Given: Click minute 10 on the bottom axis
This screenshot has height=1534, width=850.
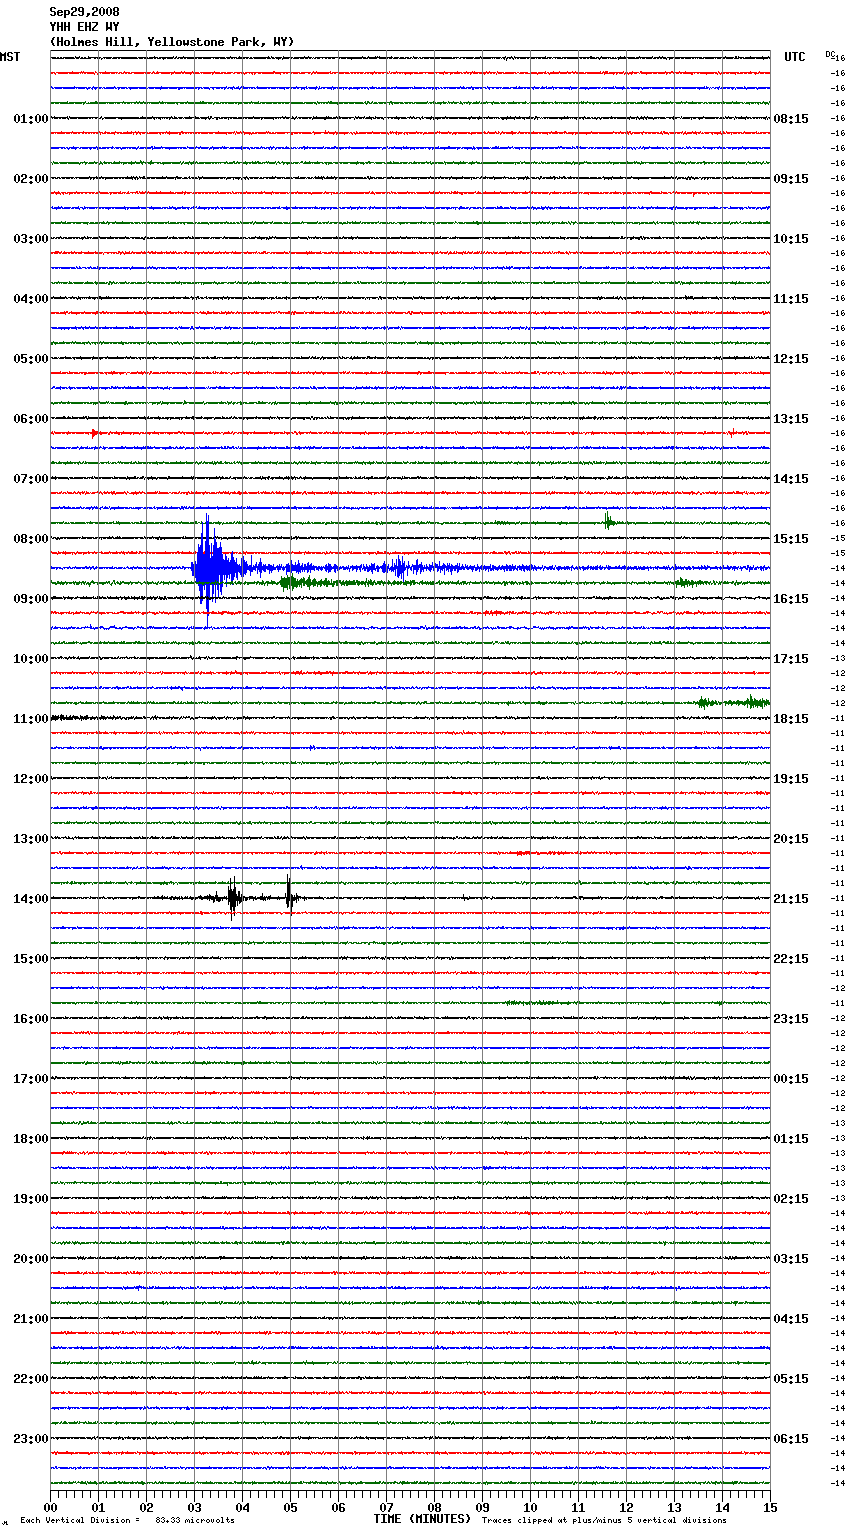Looking at the screenshot, I should click(530, 1507).
